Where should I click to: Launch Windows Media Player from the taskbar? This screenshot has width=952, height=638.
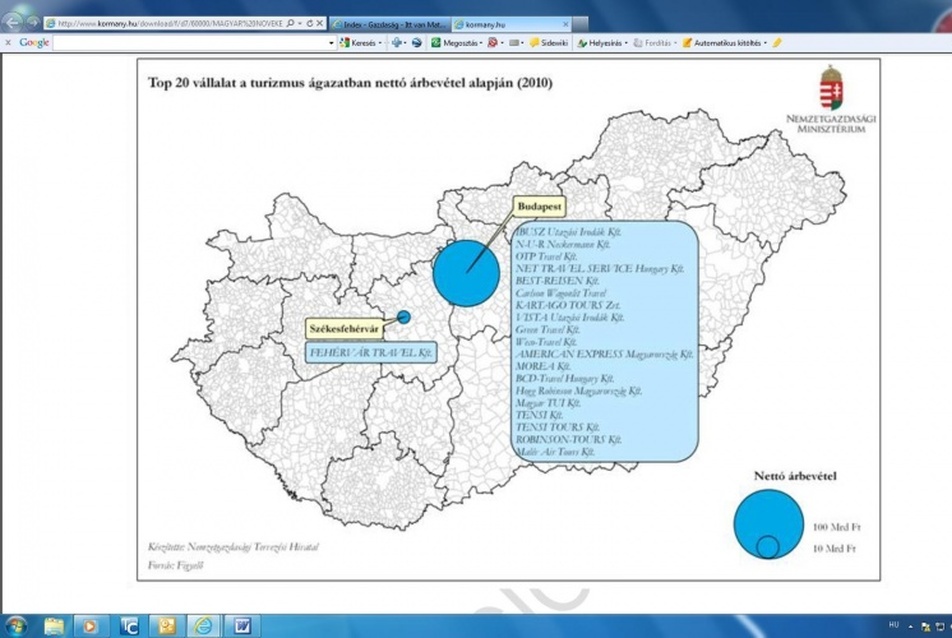pyautogui.click(x=91, y=626)
